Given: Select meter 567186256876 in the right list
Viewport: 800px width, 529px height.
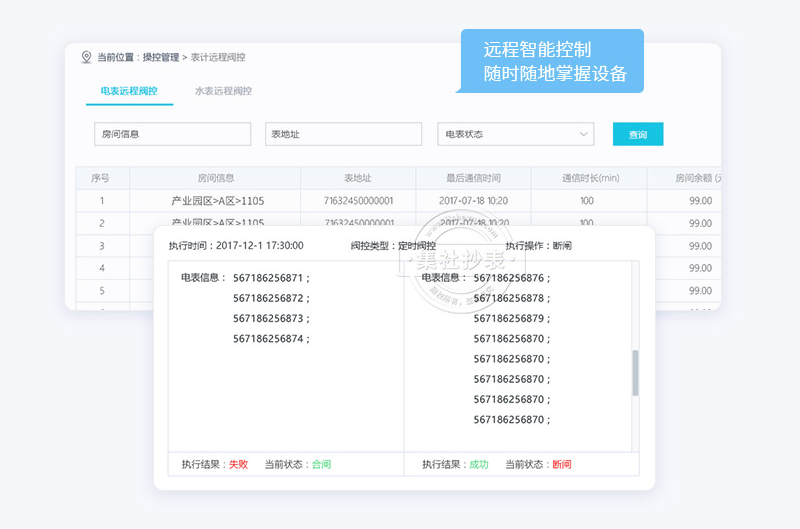Looking at the screenshot, I should tap(511, 278).
